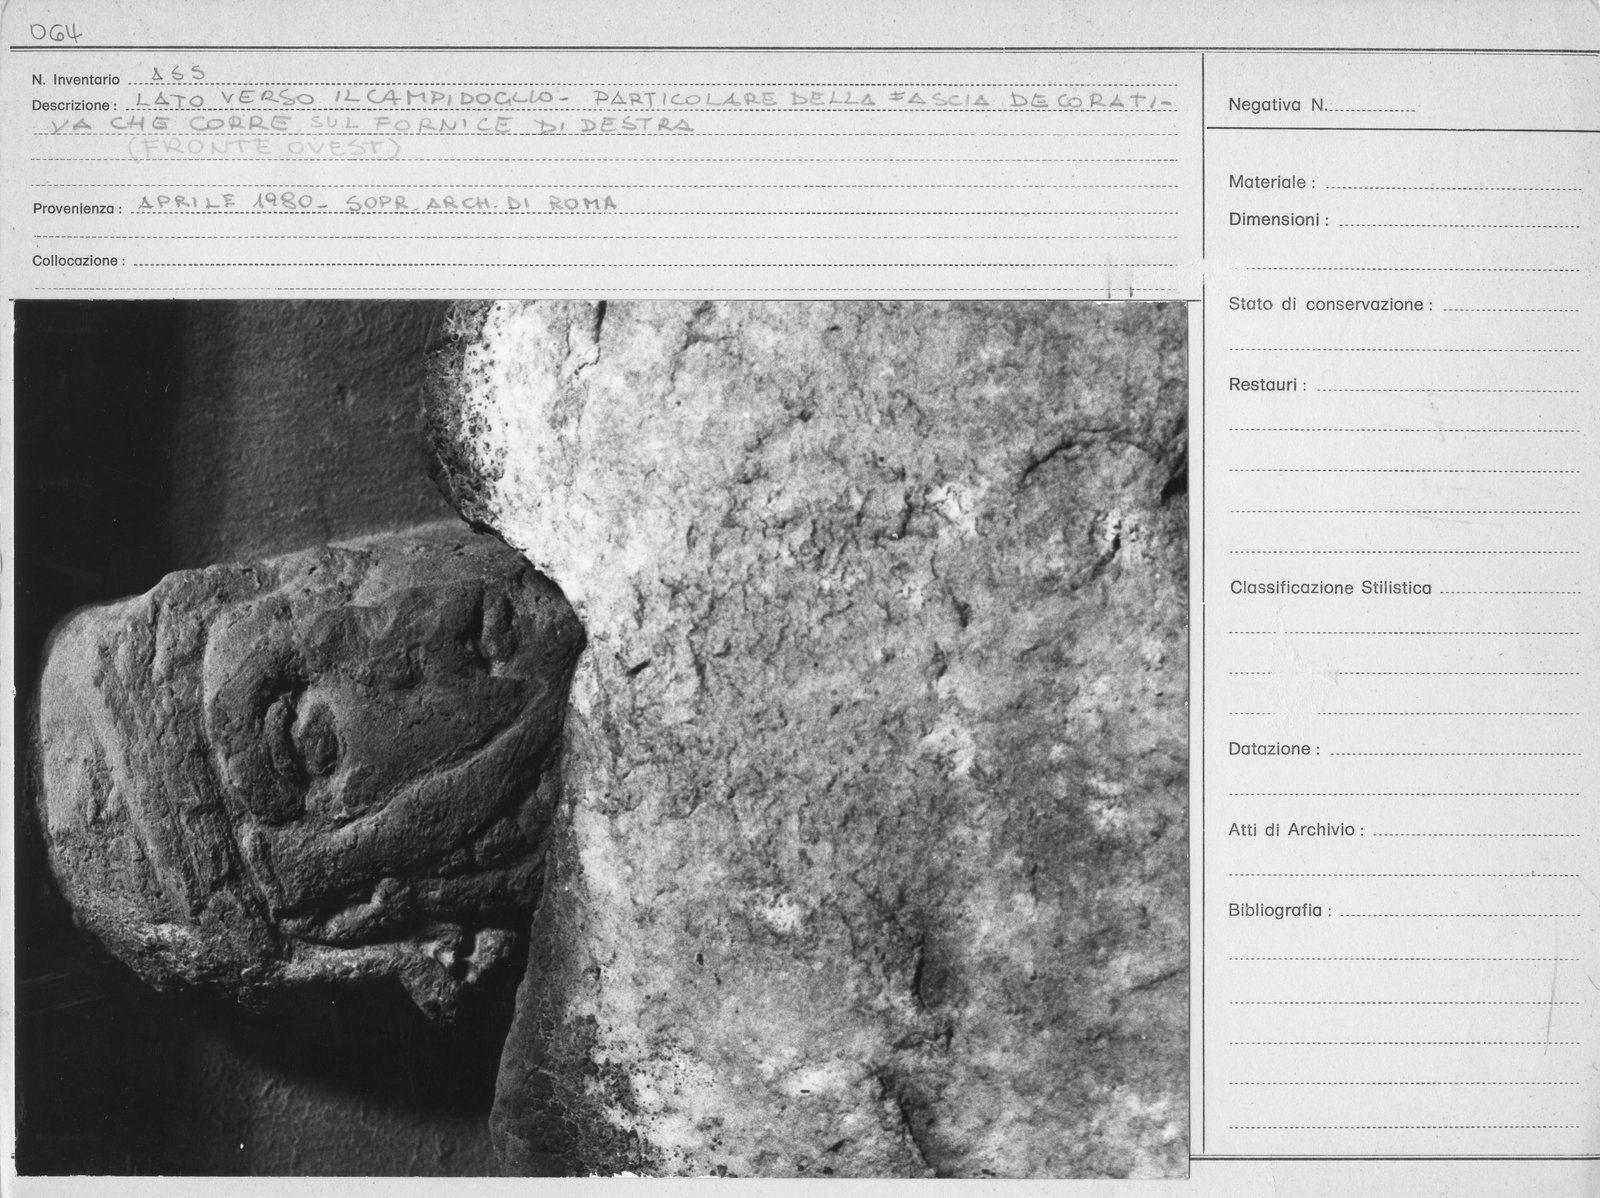Click the 'Provenienza:' label
1600x1198 pixels.
[x=77, y=209]
